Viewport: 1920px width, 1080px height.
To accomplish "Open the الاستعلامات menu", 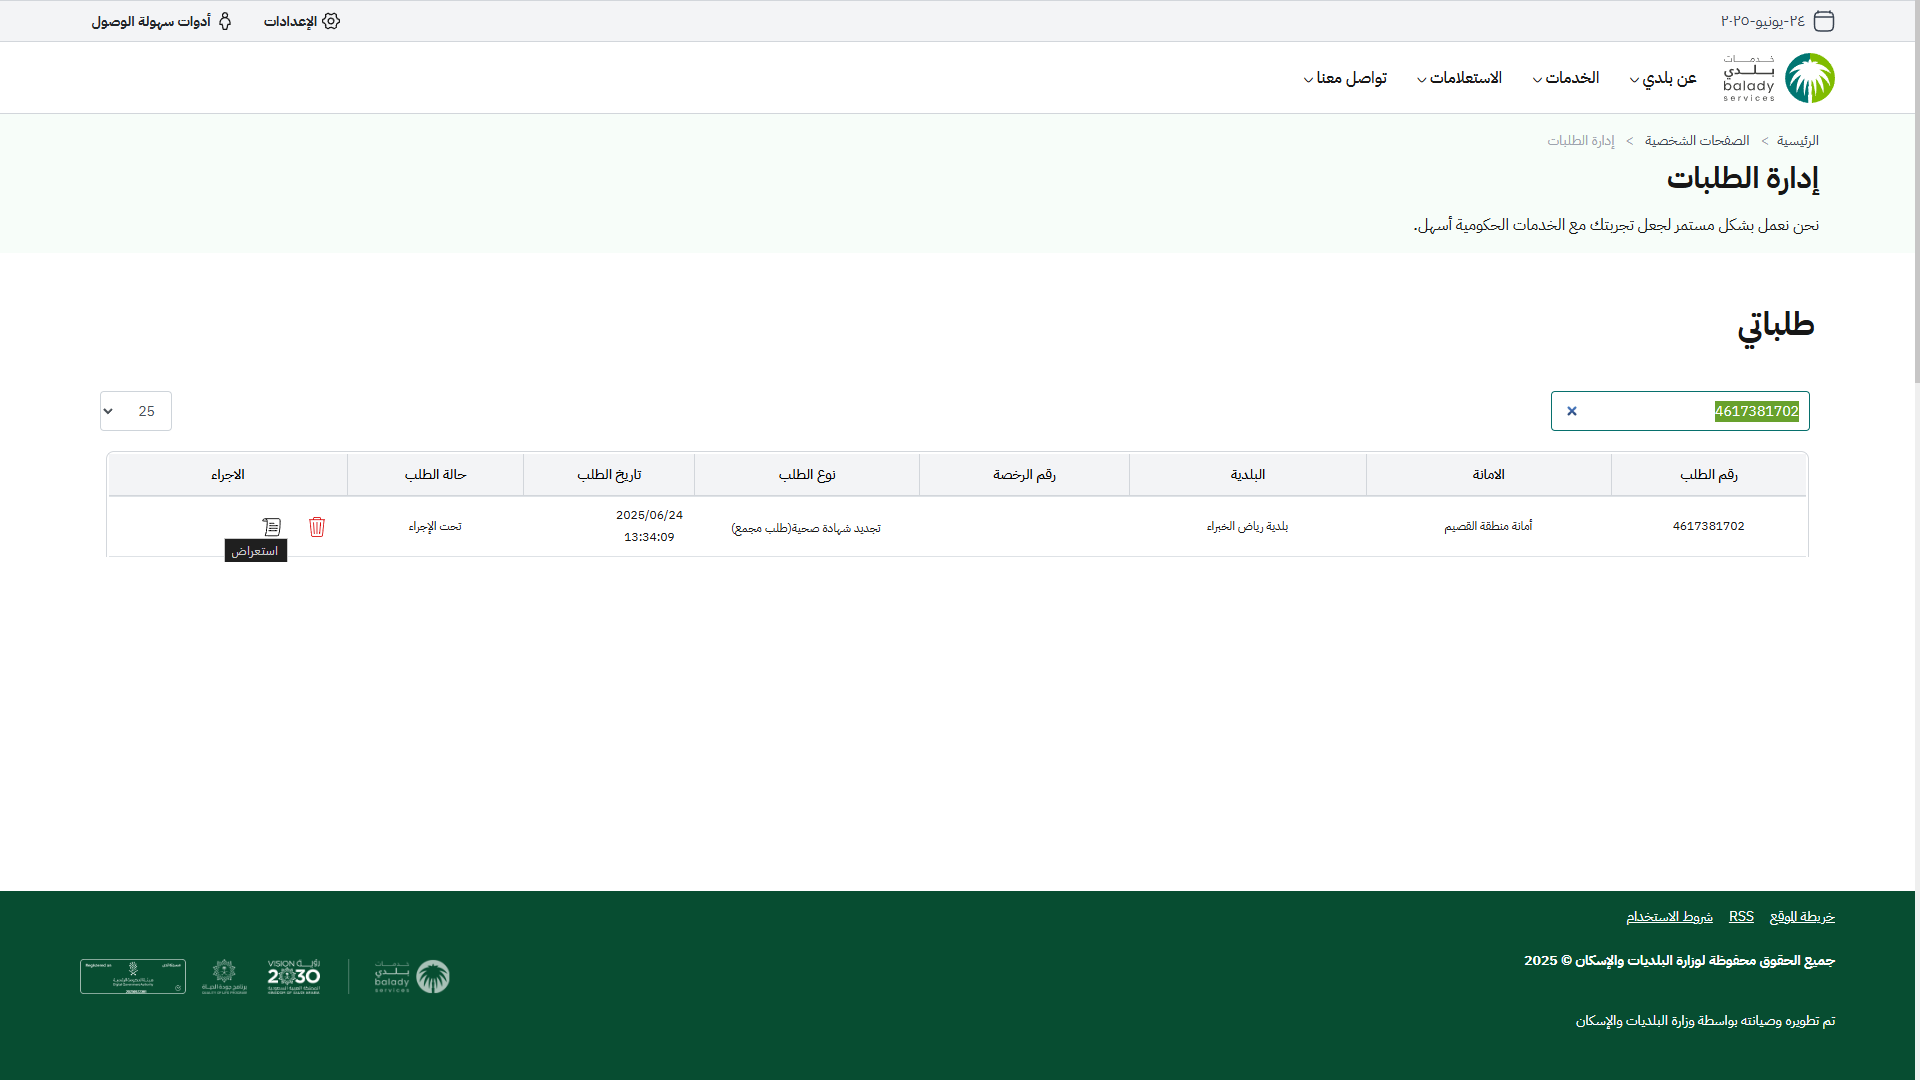I will pyautogui.click(x=1459, y=78).
